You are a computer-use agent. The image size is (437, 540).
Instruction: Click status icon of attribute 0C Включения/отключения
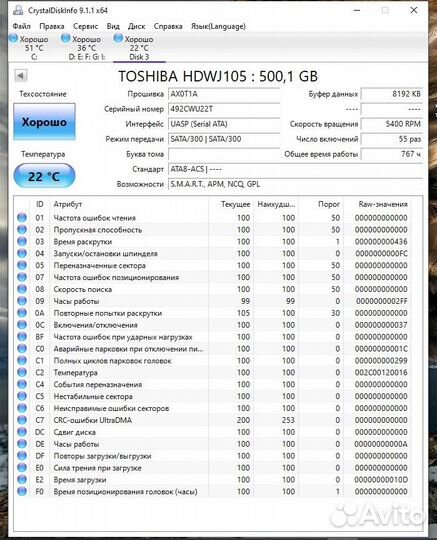[22, 325]
